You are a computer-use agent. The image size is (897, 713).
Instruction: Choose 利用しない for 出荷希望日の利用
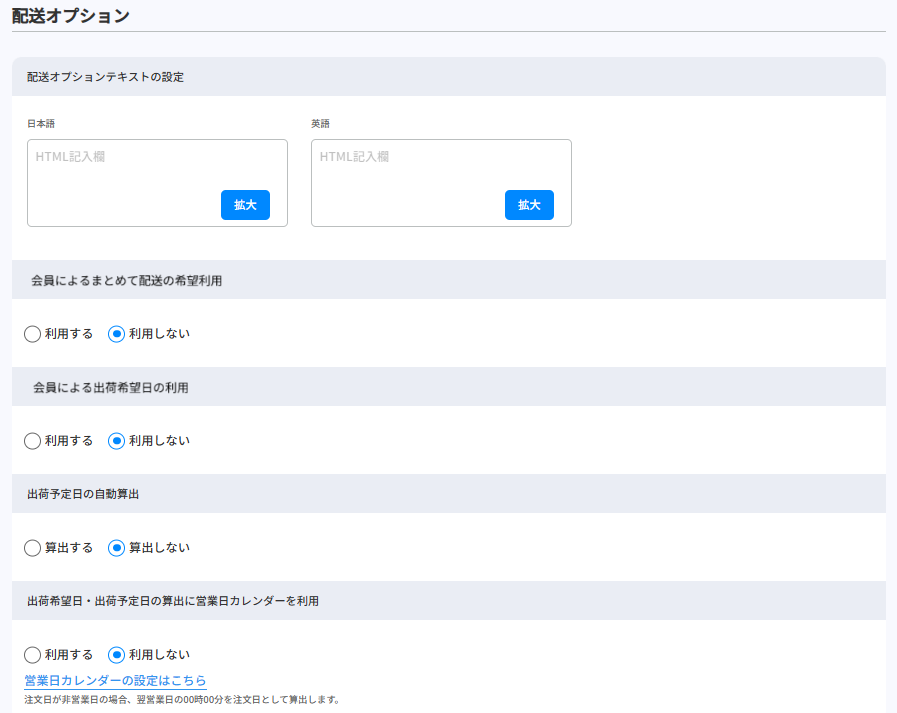pos(117,441)
